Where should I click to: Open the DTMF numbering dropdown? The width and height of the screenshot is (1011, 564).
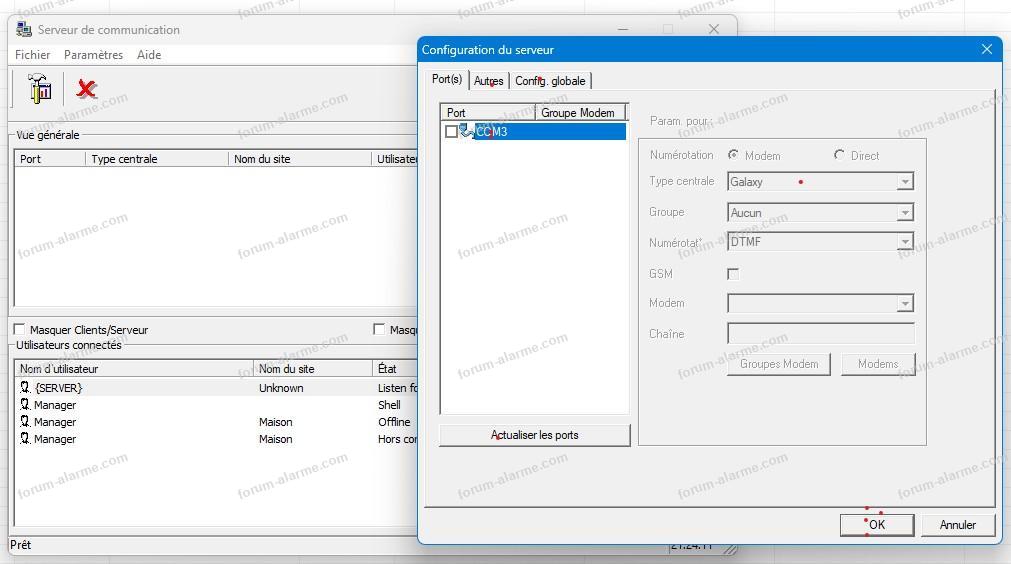pos(904,242)
